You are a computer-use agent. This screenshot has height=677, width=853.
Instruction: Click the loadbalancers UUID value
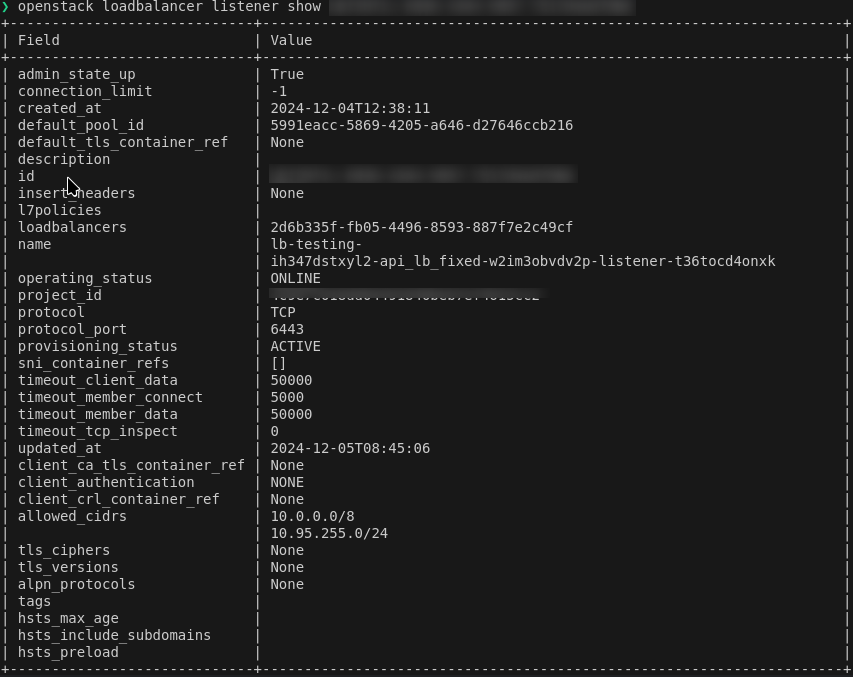pos(421,227)
